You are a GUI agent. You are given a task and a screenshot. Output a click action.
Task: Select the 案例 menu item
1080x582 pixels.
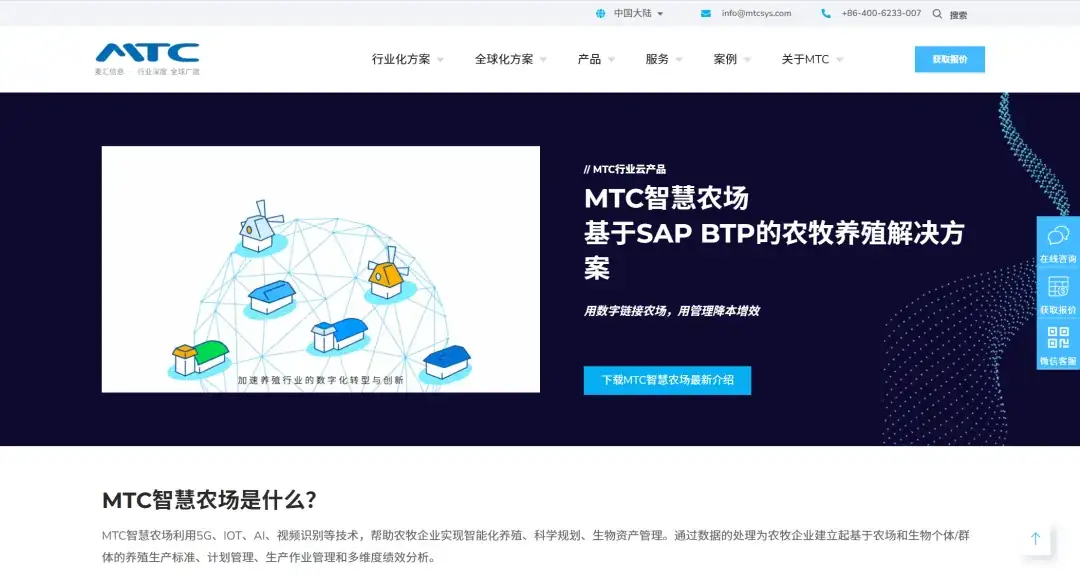point(725,59)
